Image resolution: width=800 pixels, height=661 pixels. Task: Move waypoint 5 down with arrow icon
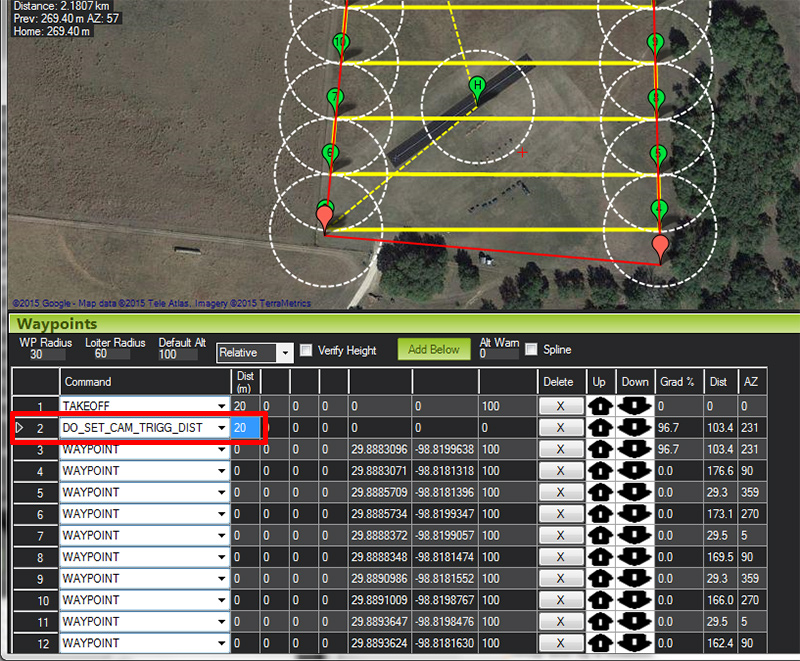point(634,492)
